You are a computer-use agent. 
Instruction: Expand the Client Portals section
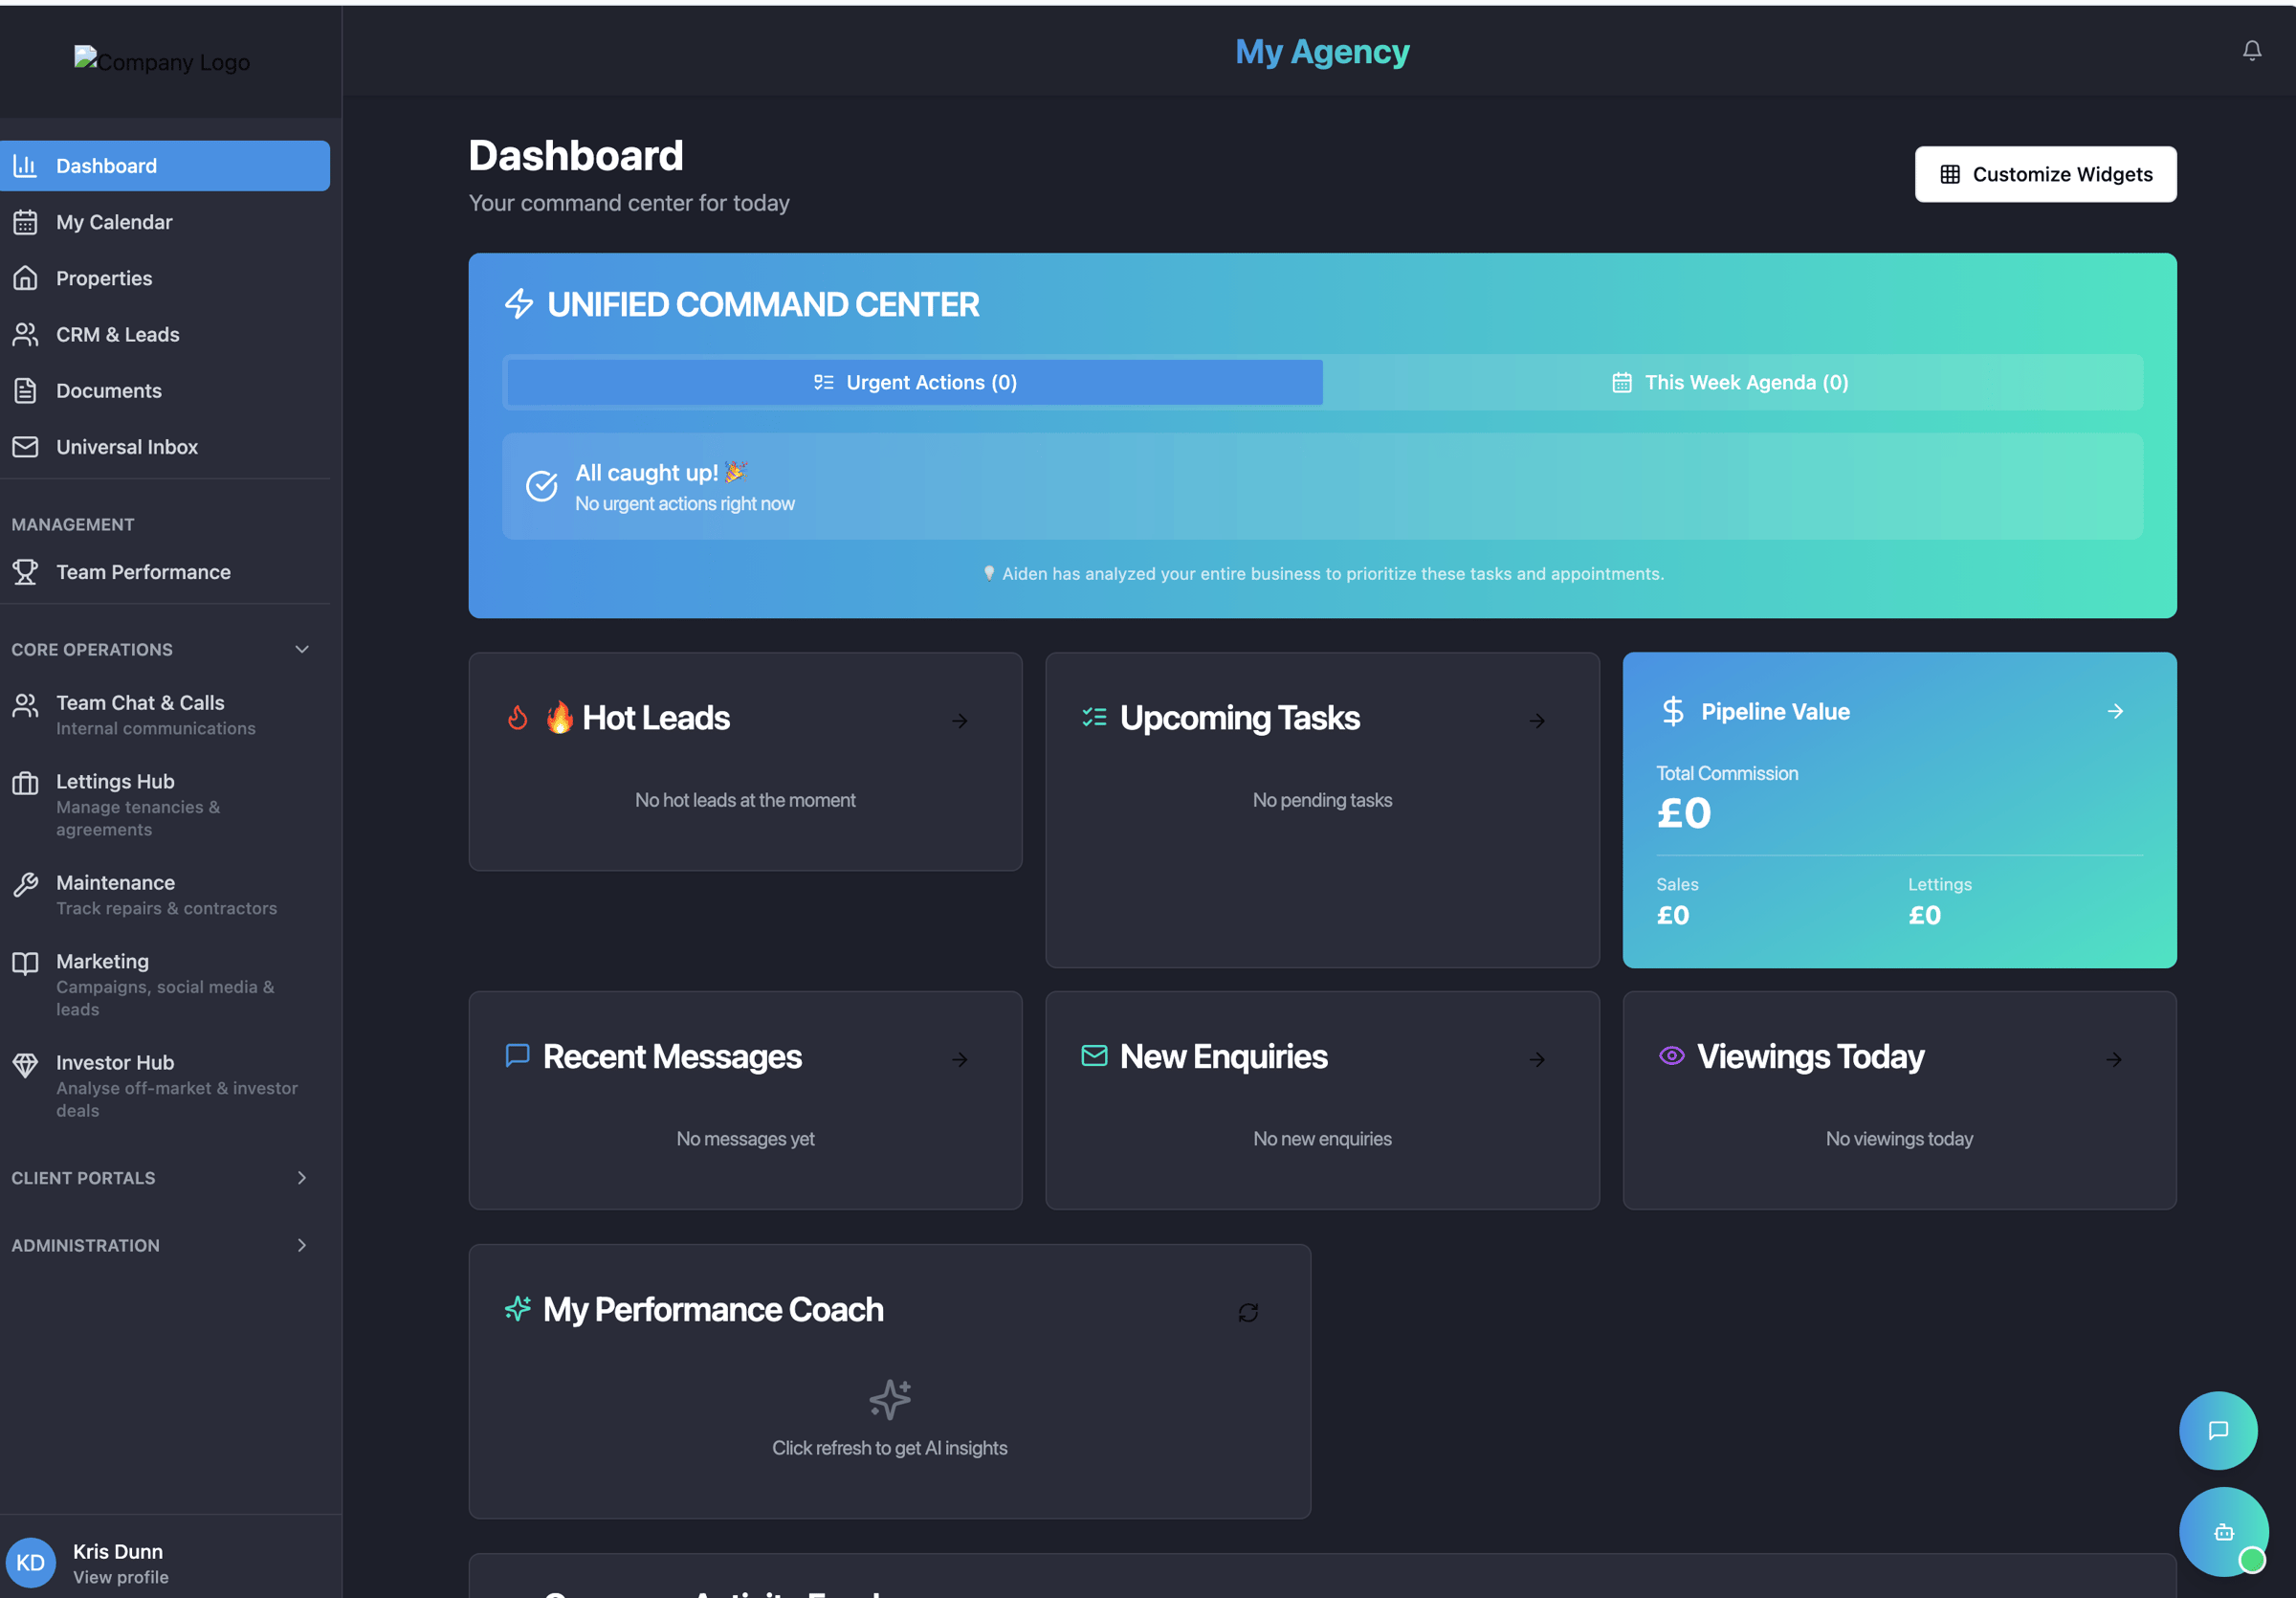302,1178
